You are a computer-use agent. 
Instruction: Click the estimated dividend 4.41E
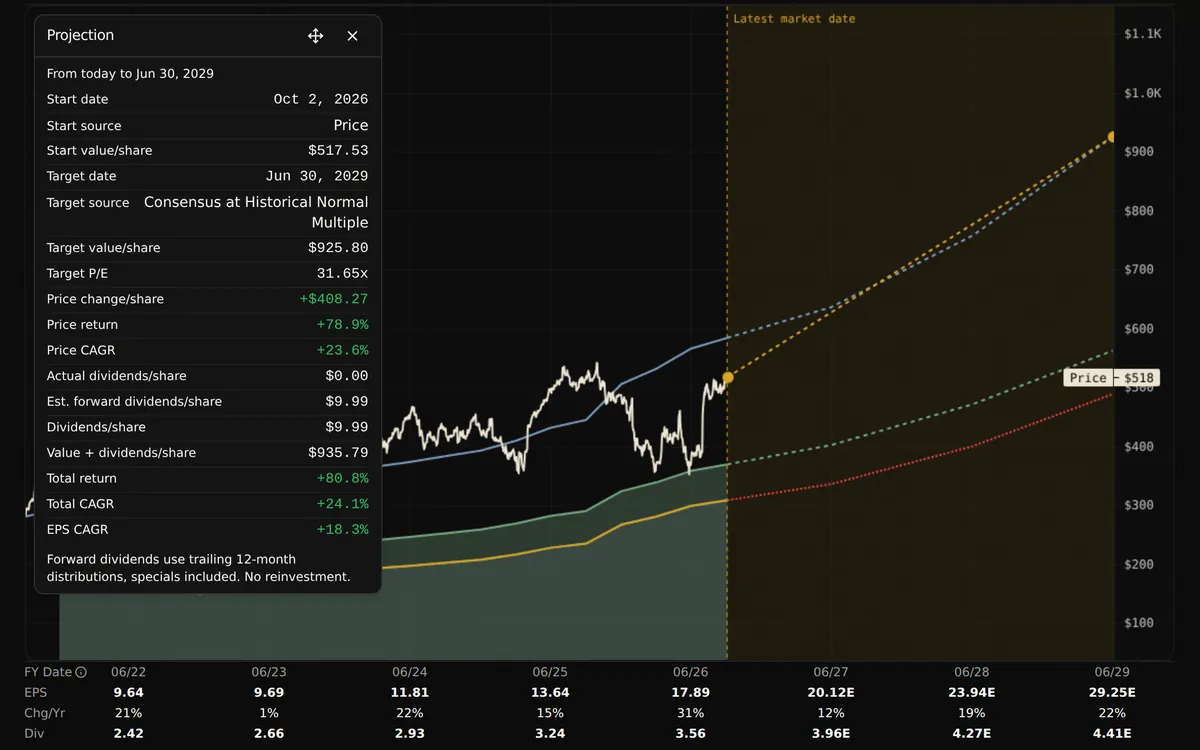coord(1112,734)
